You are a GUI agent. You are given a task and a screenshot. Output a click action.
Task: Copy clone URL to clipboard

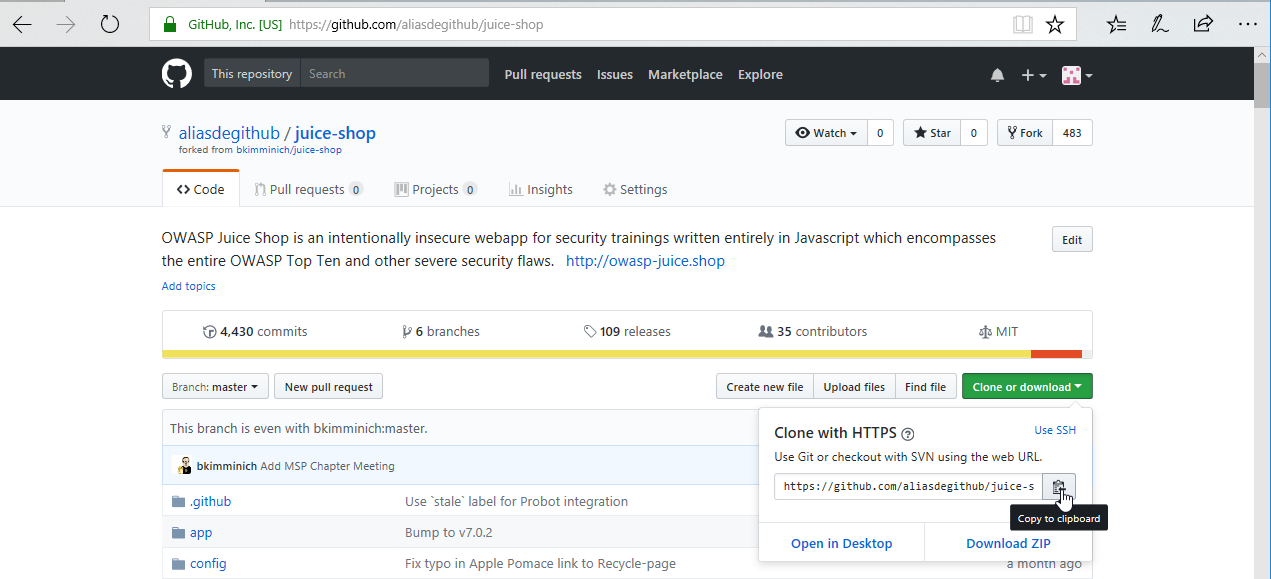(1059, 487)
